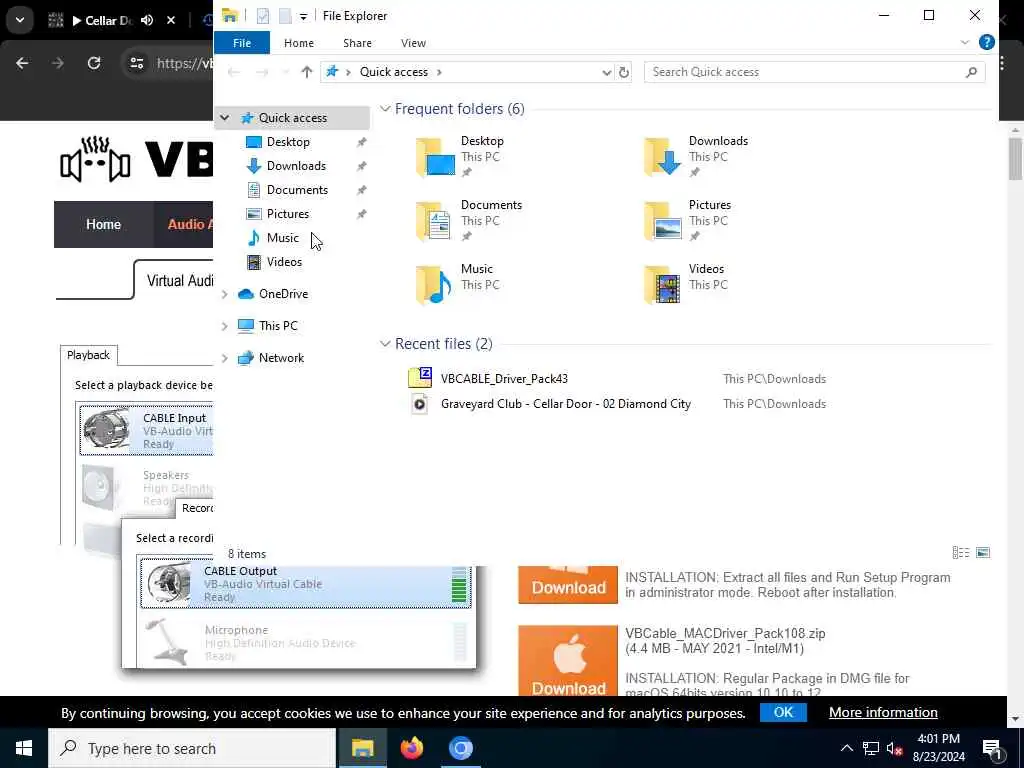Viewport: 1024px width, 768px height.
Task: Expand the Network tree node
Action: 225,358
